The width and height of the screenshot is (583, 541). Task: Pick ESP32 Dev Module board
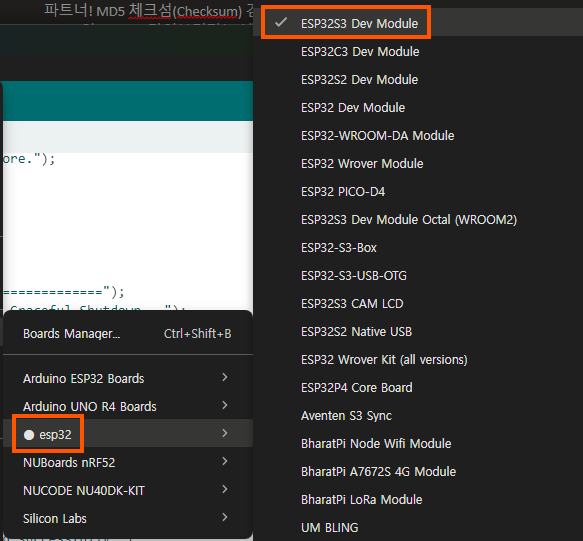(418, 107)
